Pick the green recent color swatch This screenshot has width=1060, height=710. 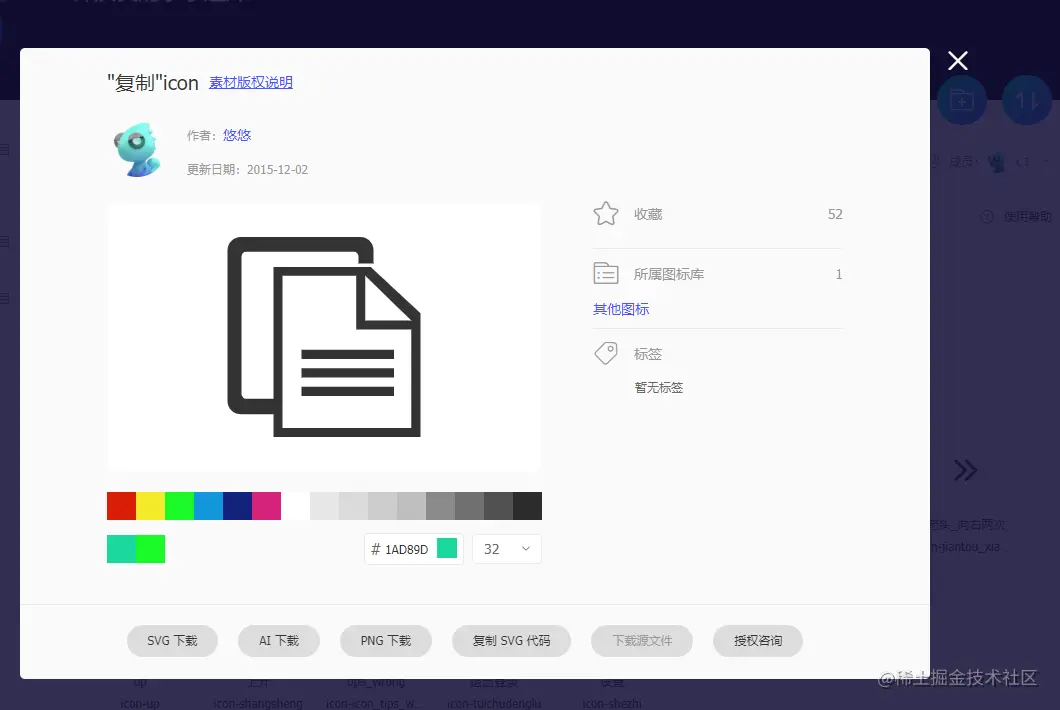pos(150,549)
